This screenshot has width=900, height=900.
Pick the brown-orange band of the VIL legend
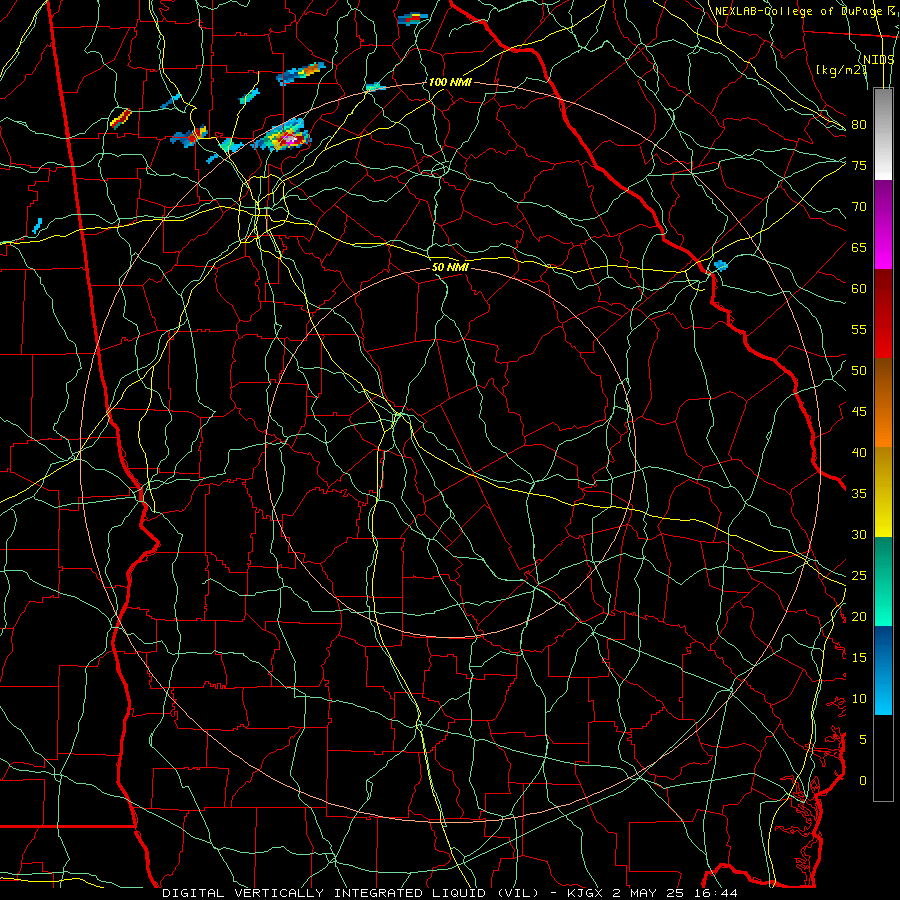pyautogui.click(x=883, y=403)
